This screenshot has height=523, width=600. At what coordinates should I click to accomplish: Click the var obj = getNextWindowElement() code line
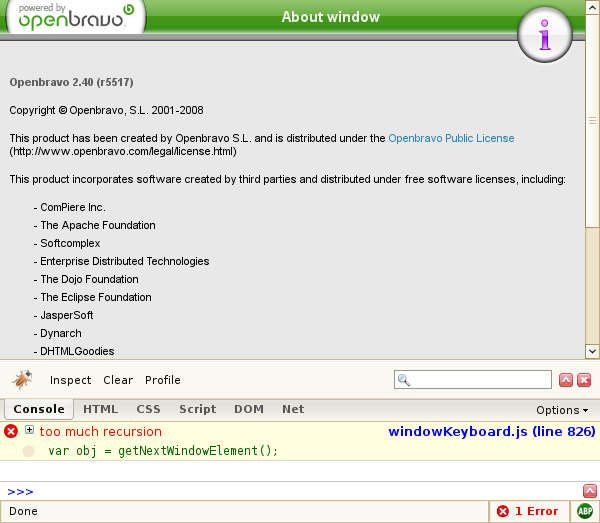(x=163, y=451)
